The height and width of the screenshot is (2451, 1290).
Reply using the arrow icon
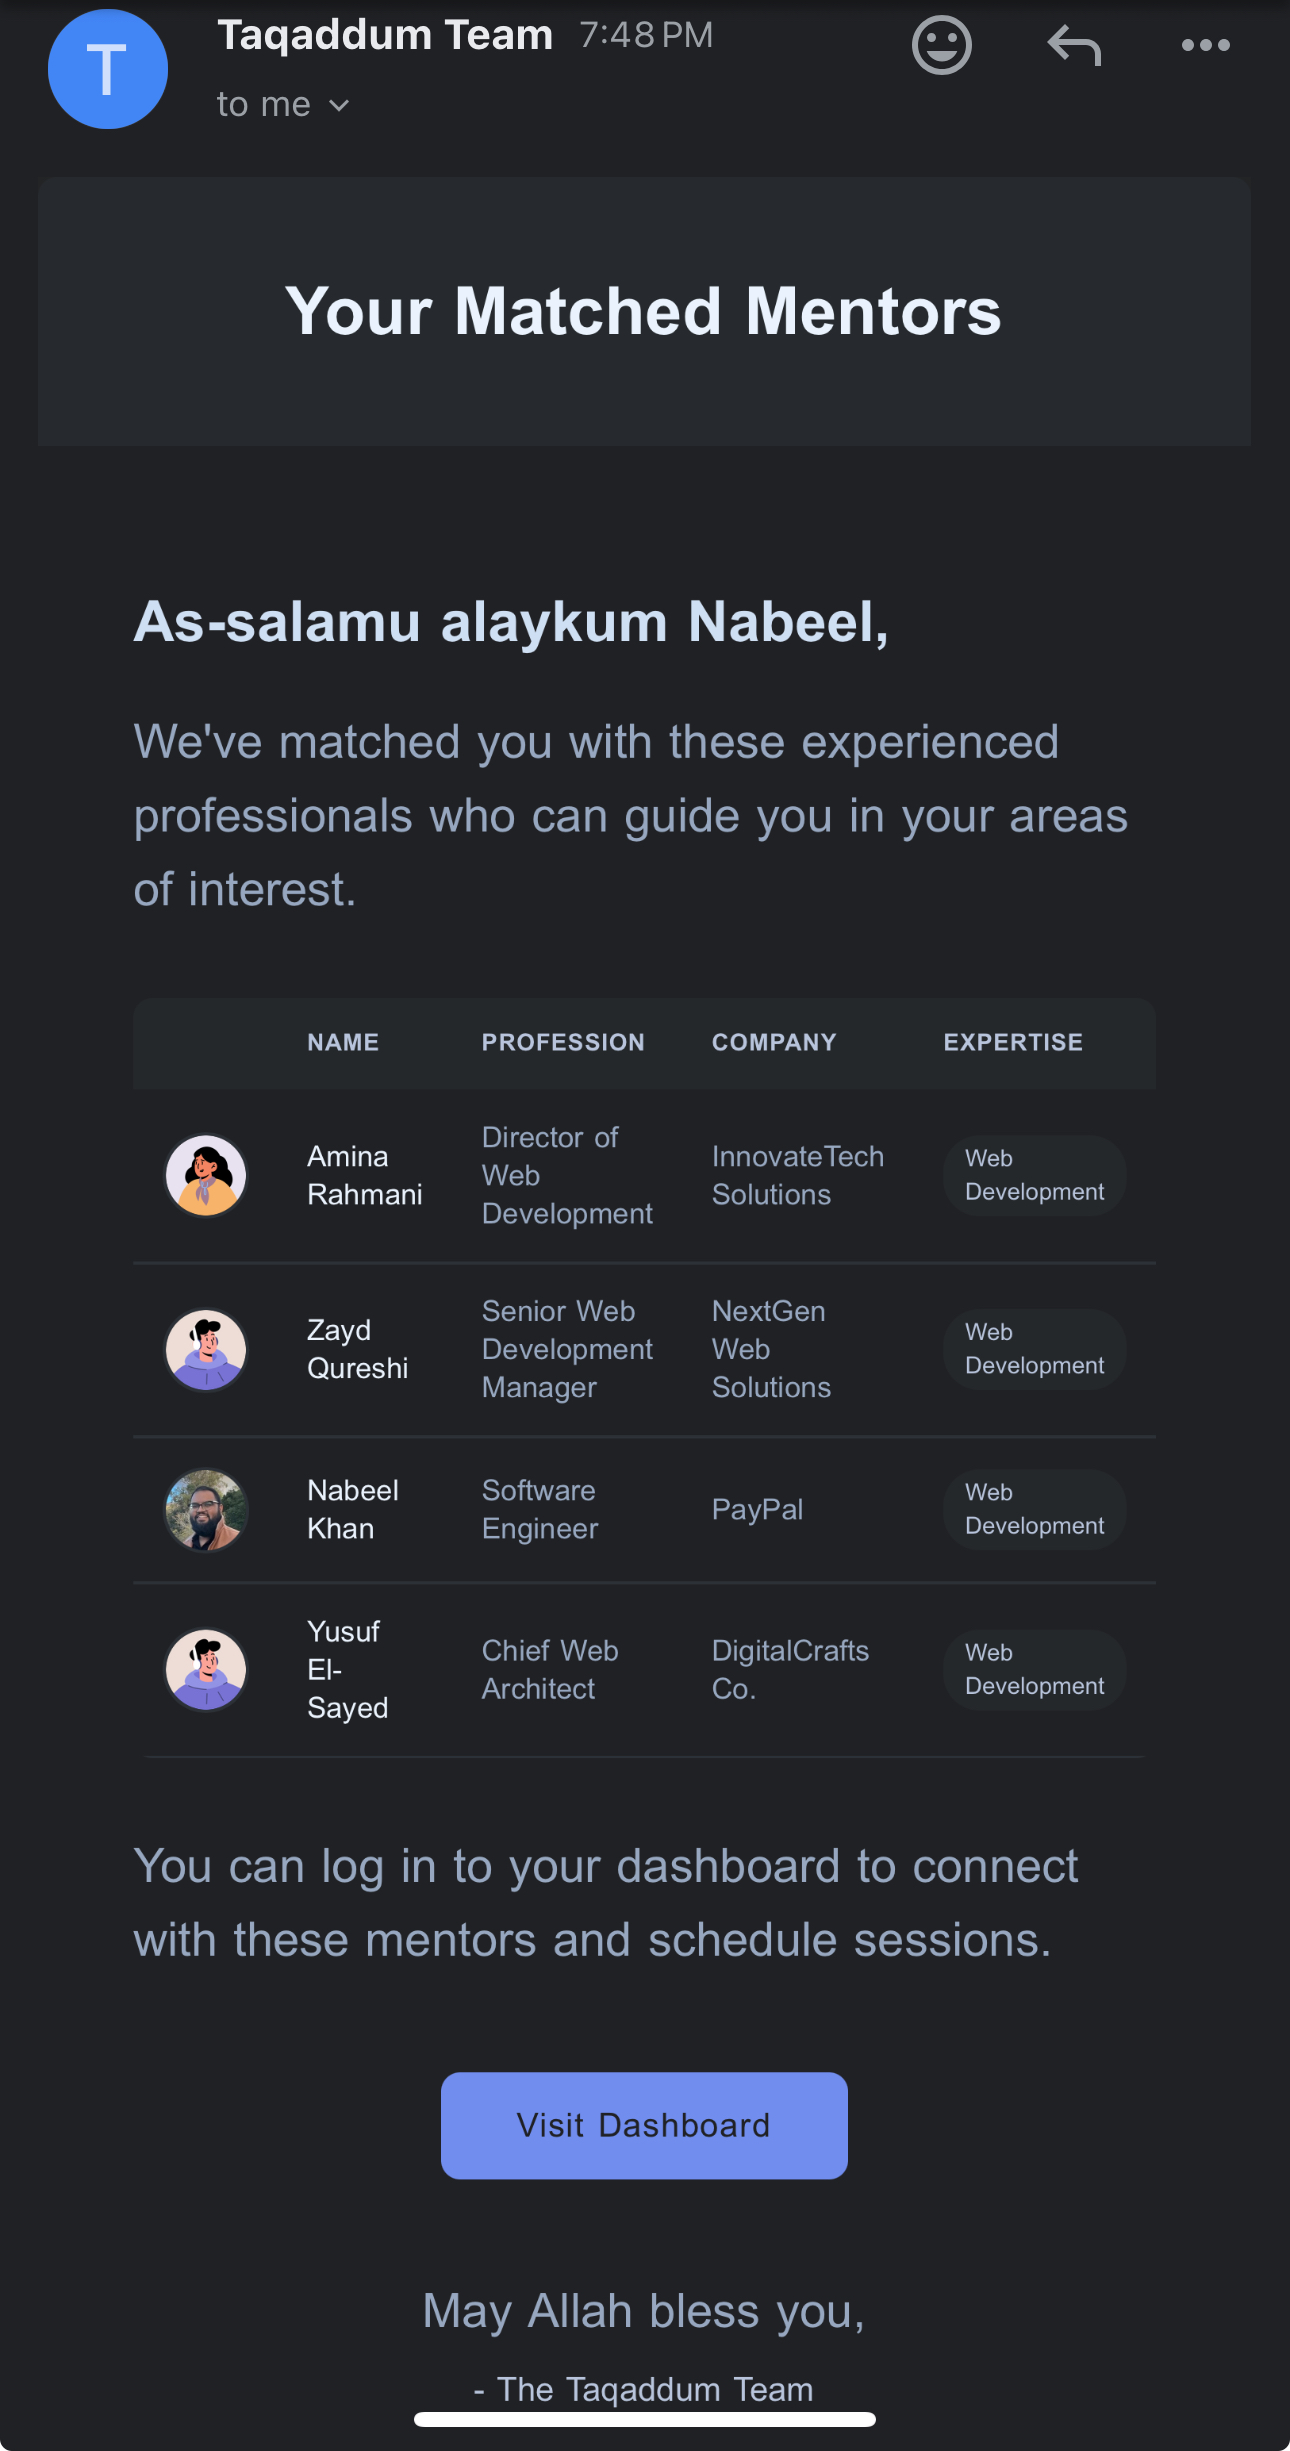coord(1074,45)
